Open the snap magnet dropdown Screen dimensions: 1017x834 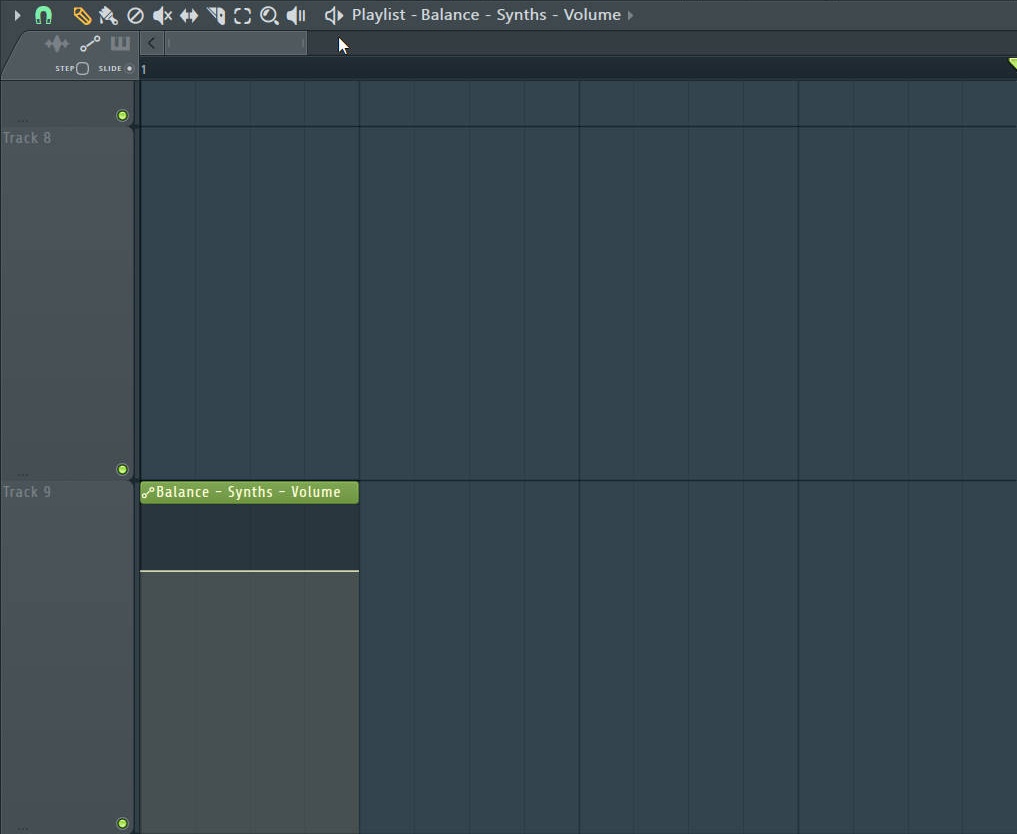tap(44, 15)
